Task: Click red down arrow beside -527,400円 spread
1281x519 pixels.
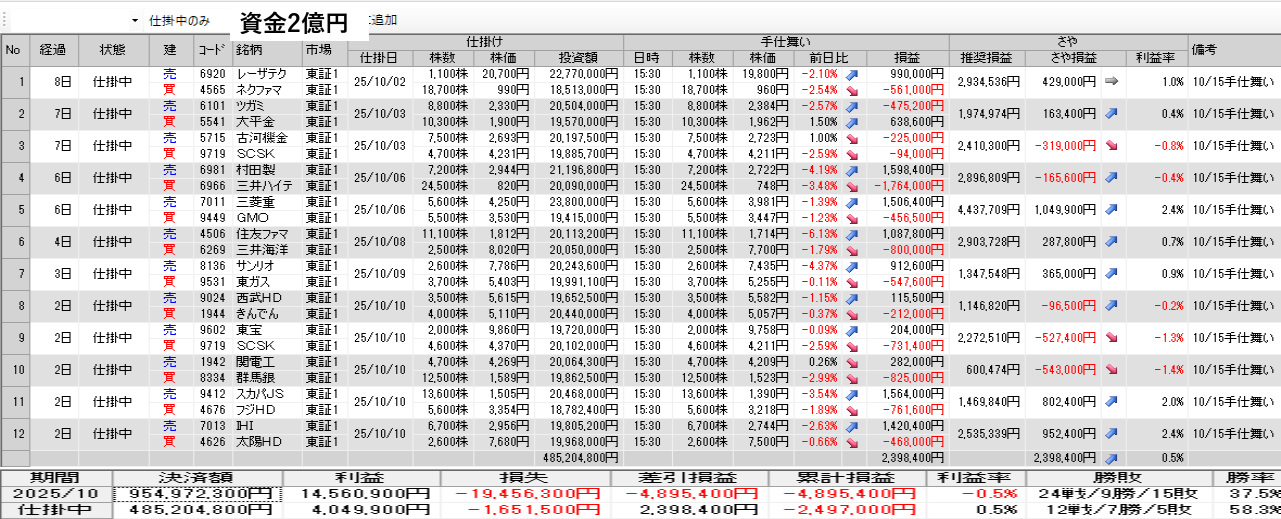Action: pyautogui.click(x=1111, y=337)
